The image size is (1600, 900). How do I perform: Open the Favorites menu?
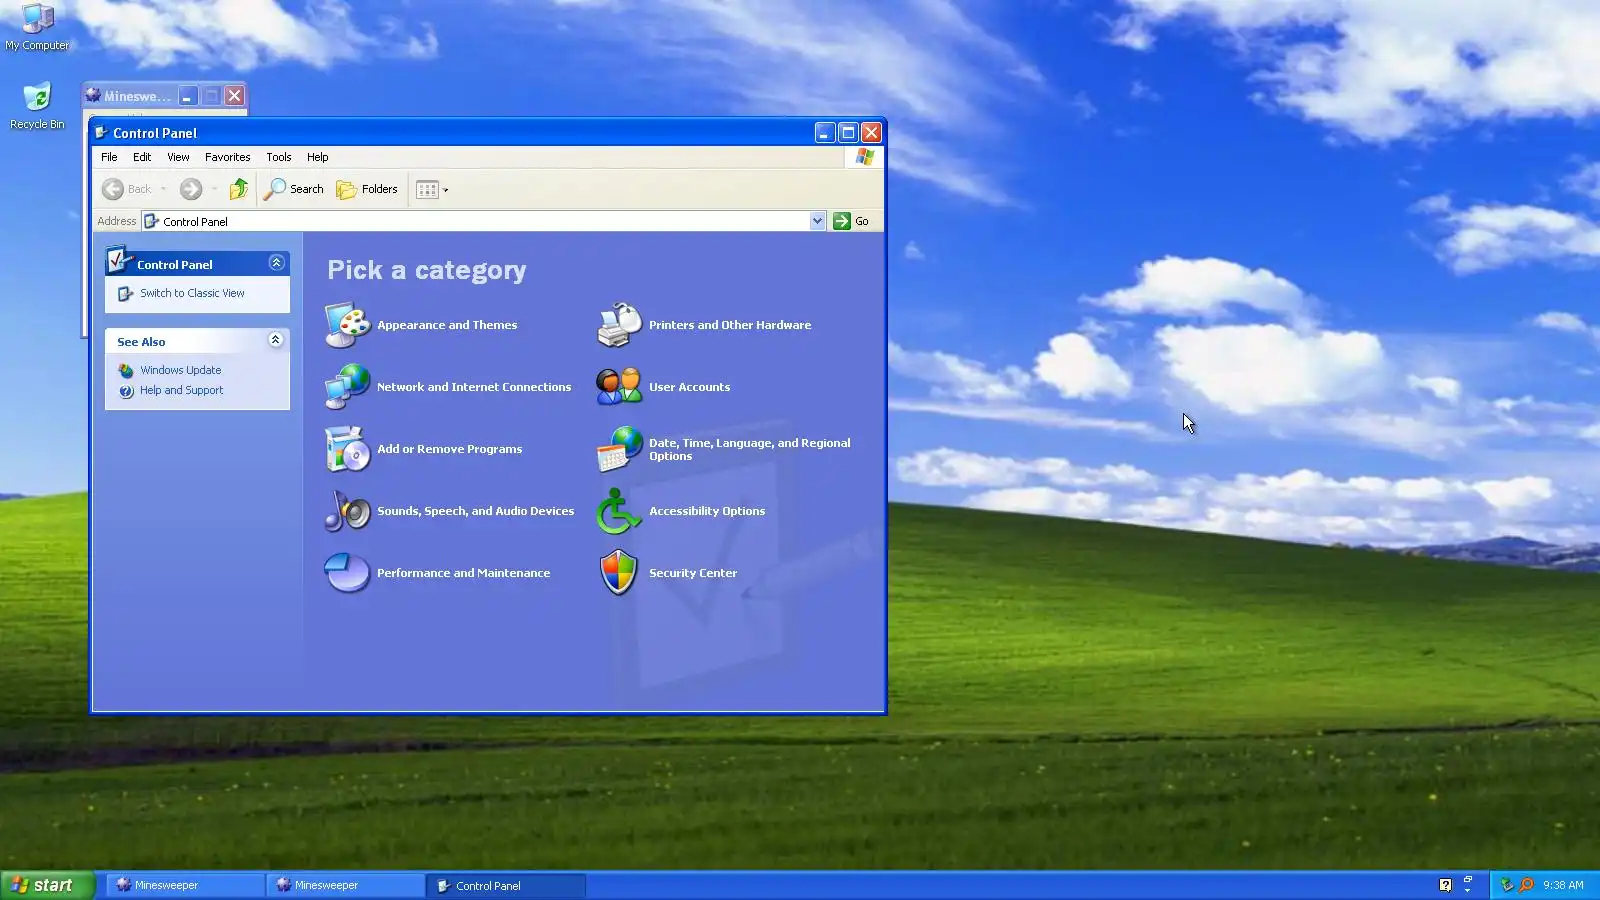[228, 157]
